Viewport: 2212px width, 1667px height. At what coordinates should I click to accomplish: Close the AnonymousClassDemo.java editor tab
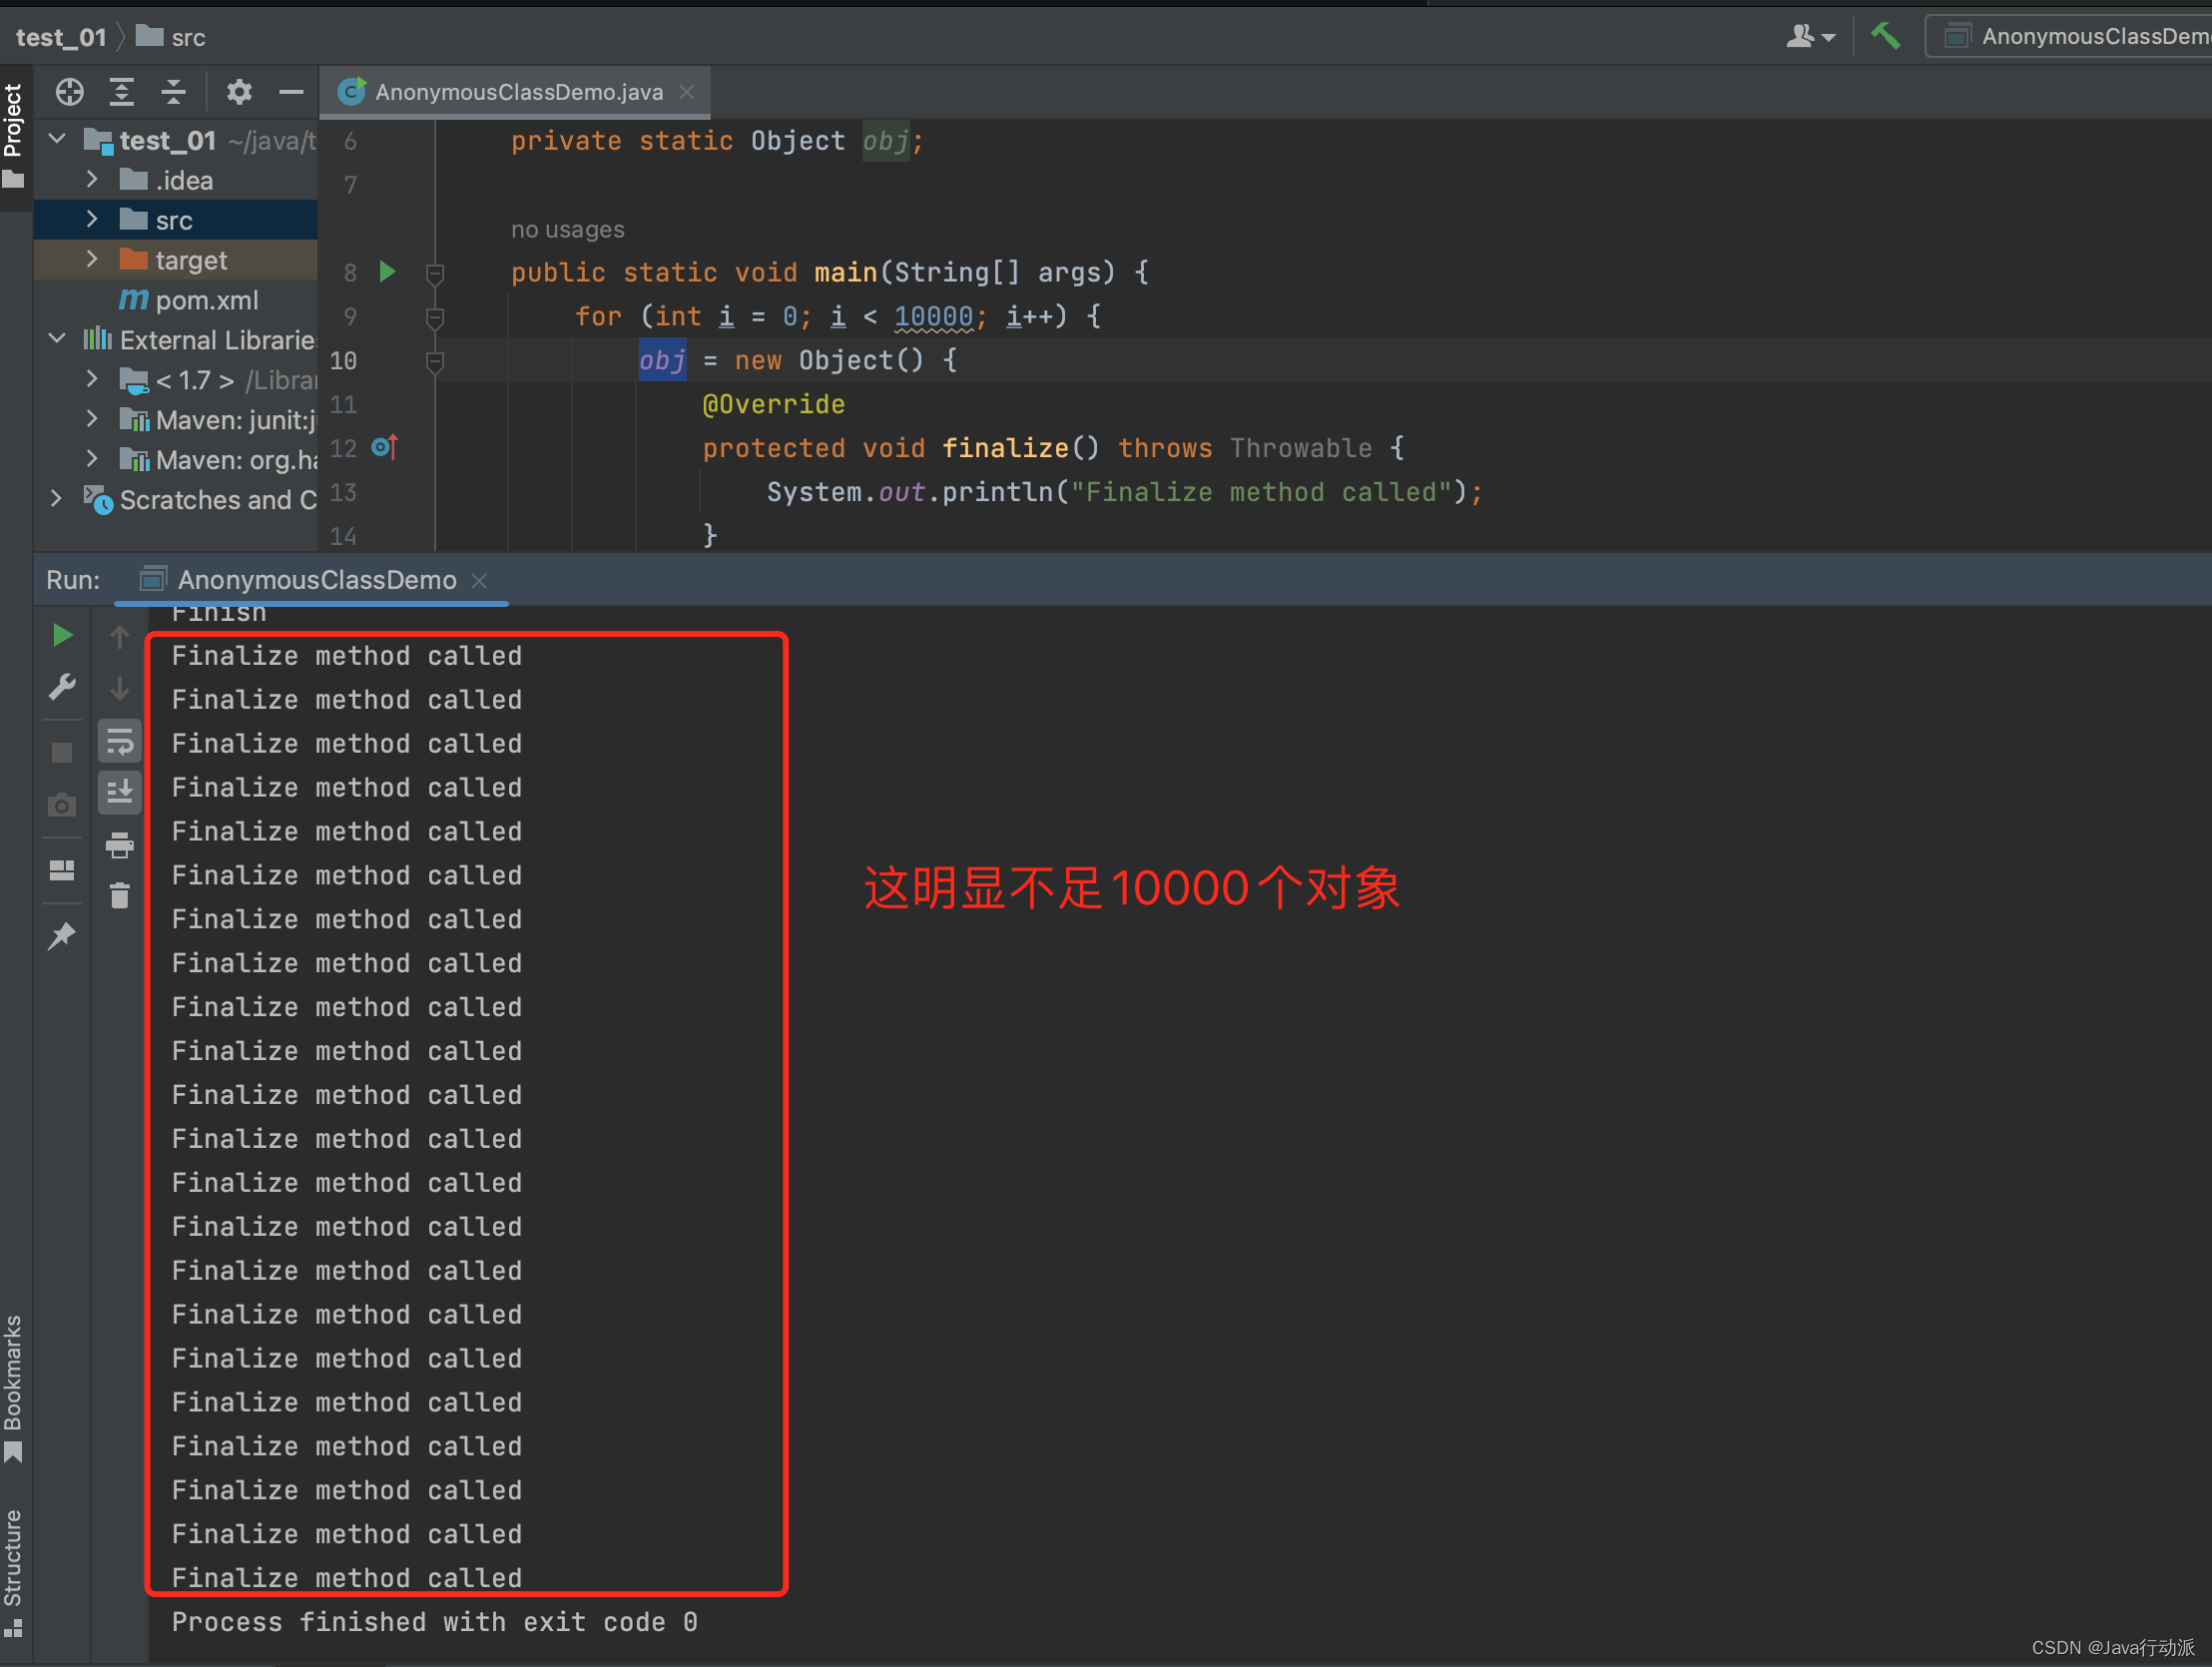(x=687, y=92)
